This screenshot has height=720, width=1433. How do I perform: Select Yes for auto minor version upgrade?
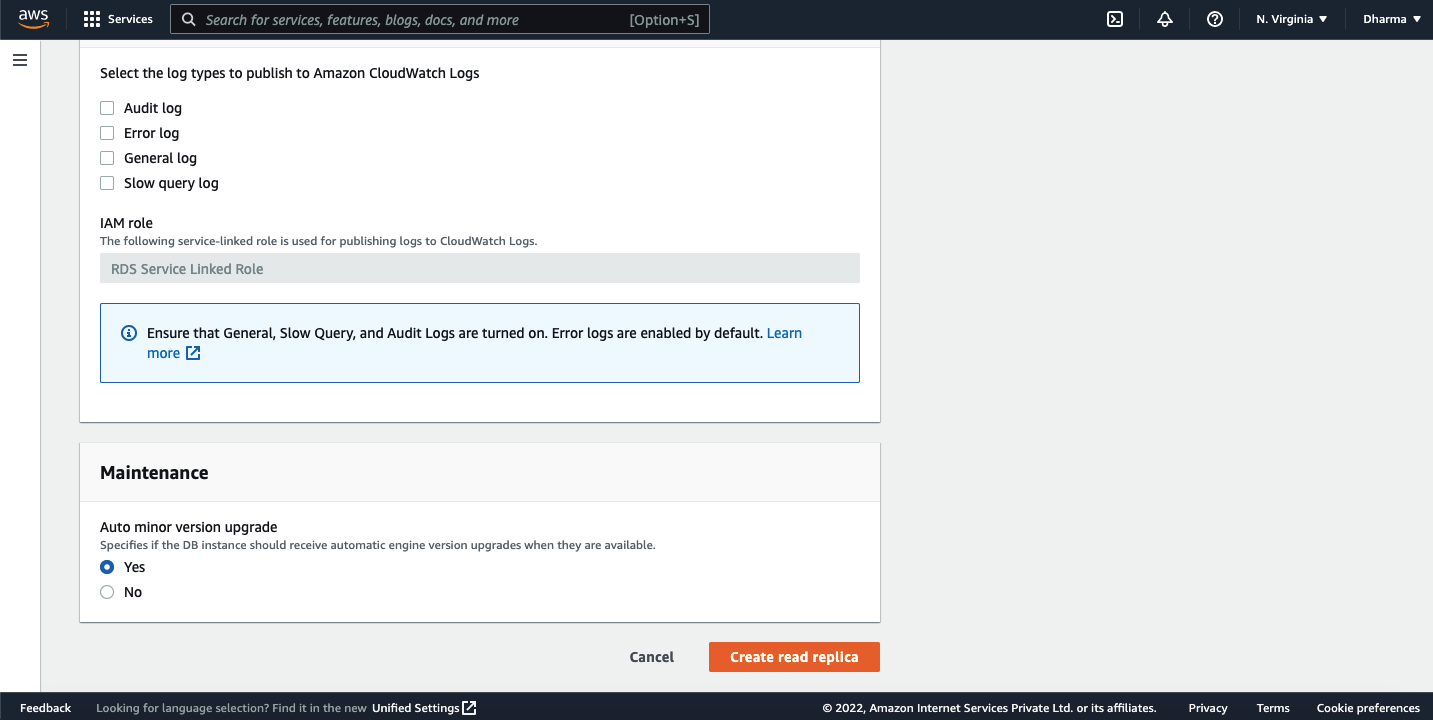[107, 567]
